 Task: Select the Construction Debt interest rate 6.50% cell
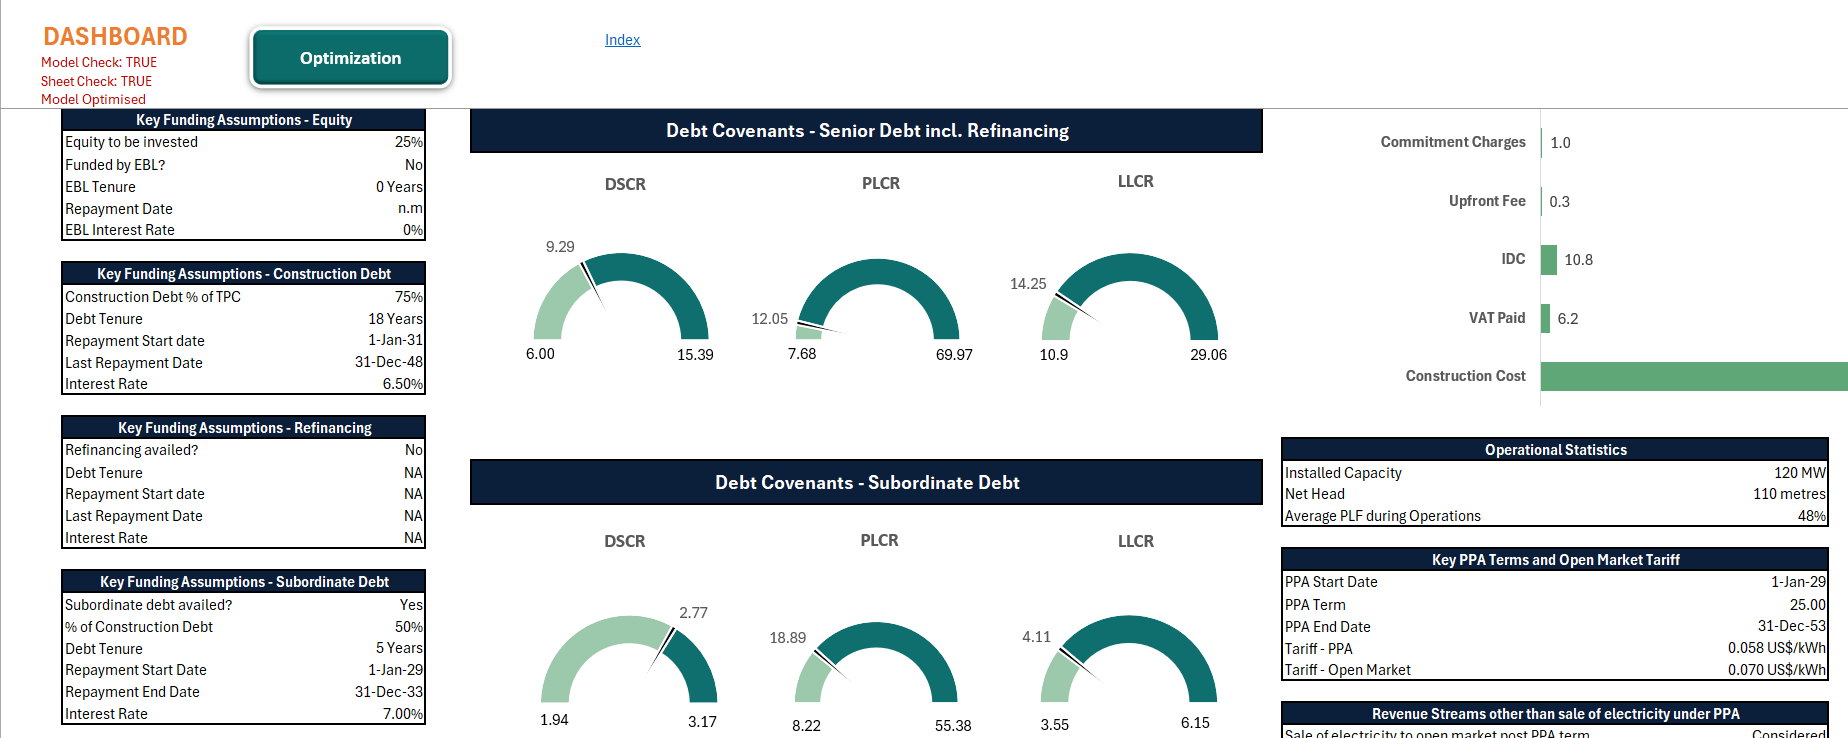tap(402, 384)
